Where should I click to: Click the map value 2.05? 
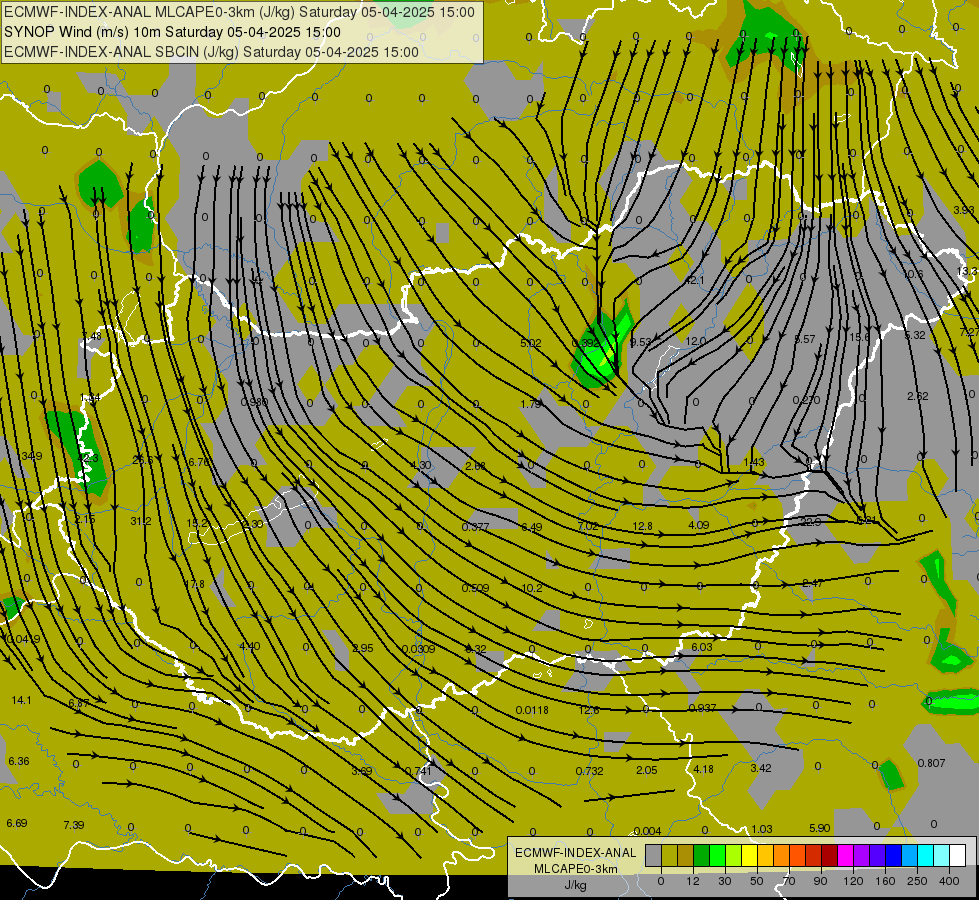pos(647,770)
